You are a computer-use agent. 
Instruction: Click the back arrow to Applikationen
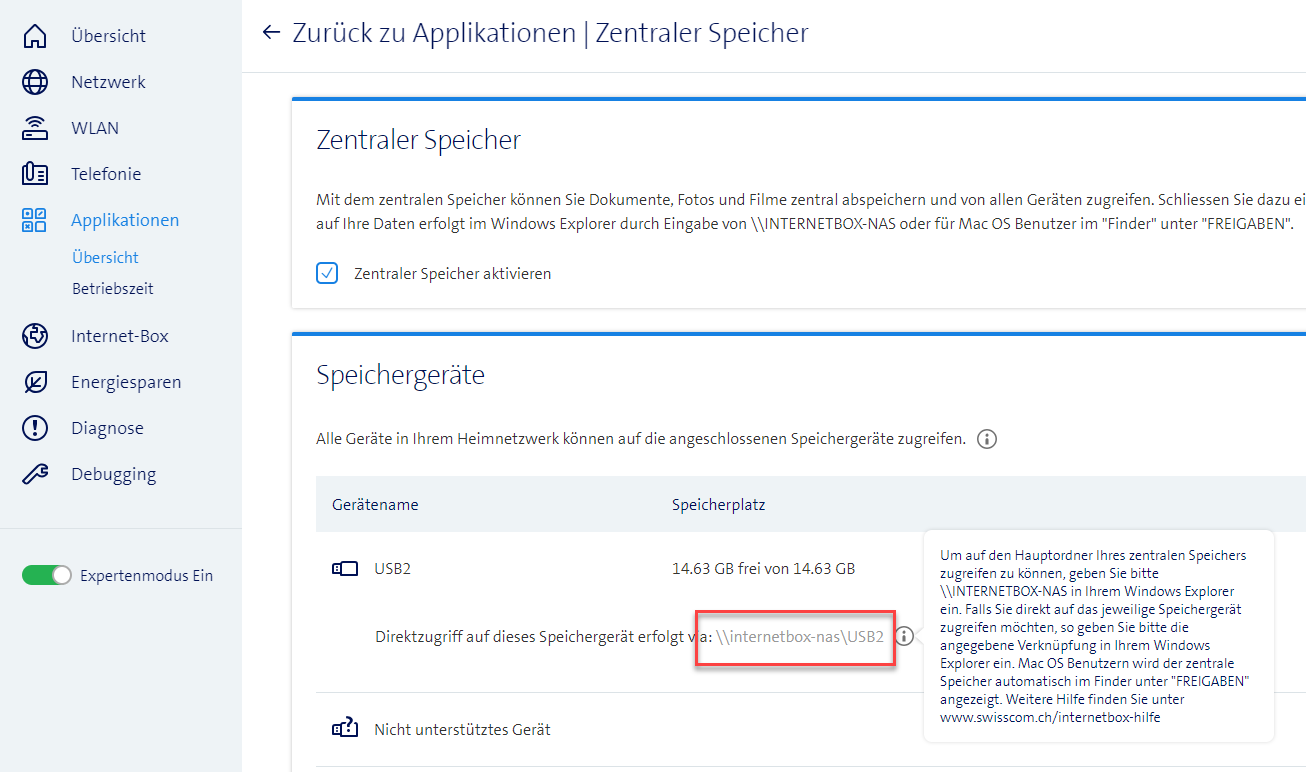tap(270, 33)
